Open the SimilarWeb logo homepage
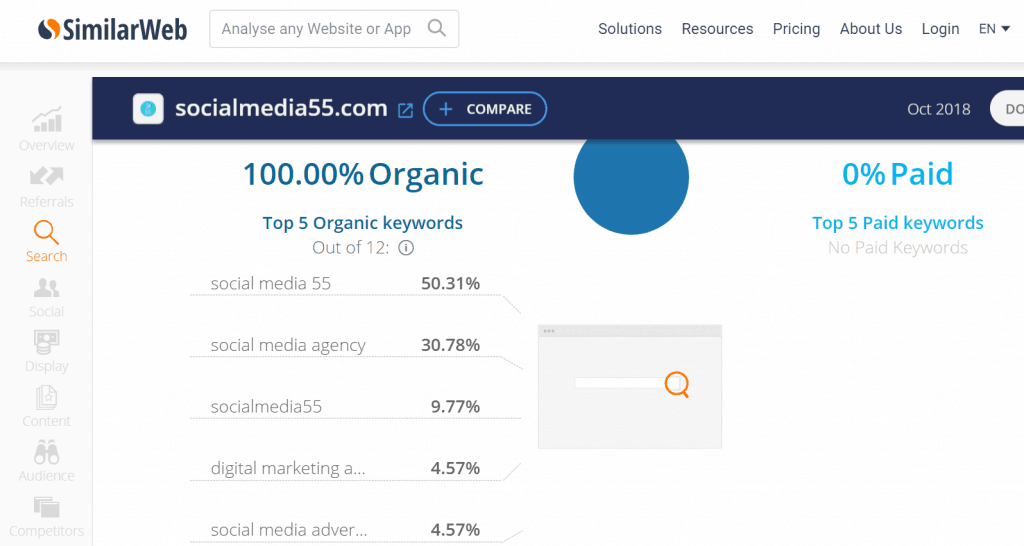The width and height of the screenshot is (1024, 546). tap(112, 29)
